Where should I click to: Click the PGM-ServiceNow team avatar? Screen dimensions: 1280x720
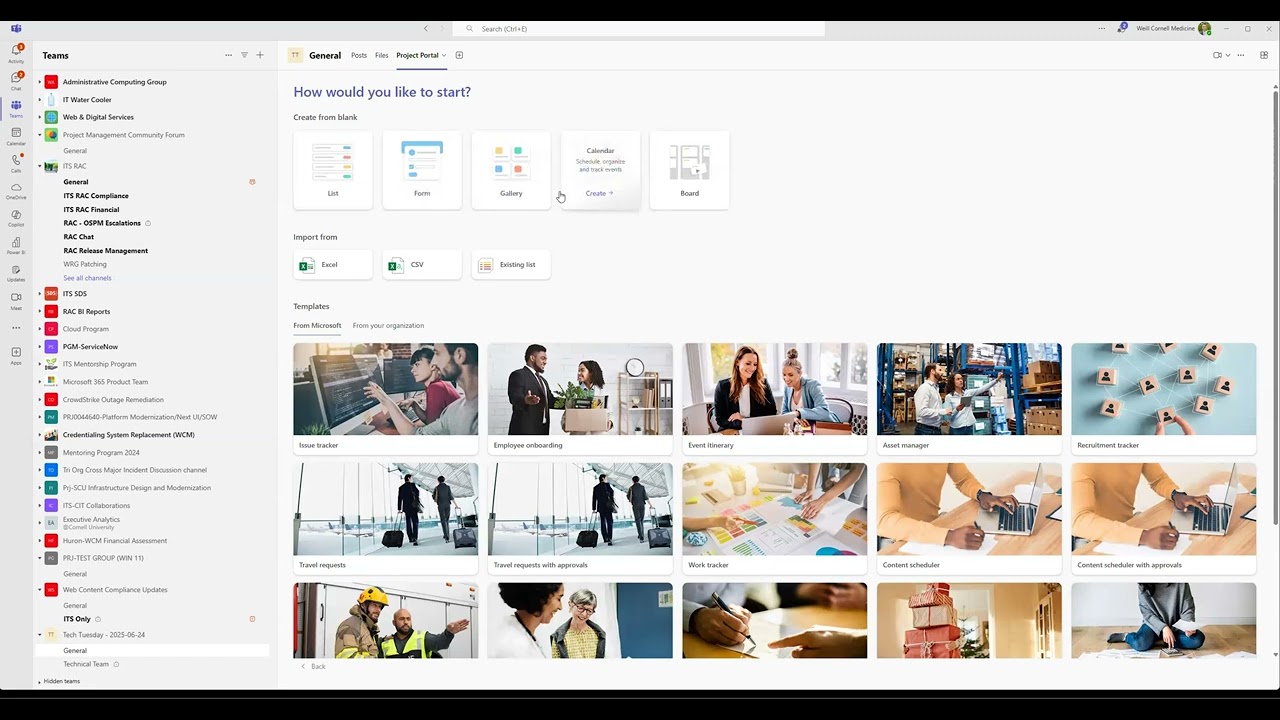point(51,347)
